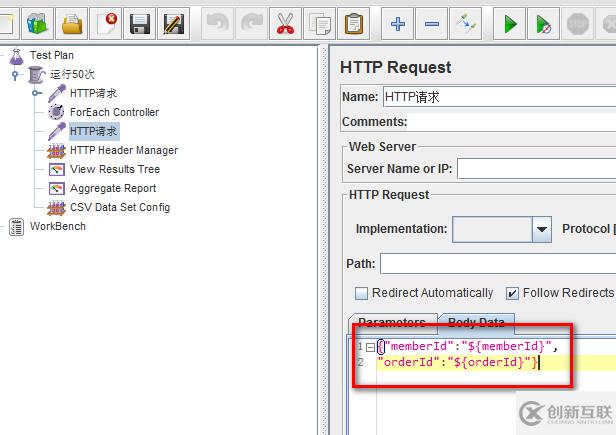Click into the Name field
616x435 pixels.
coord(499,97)
